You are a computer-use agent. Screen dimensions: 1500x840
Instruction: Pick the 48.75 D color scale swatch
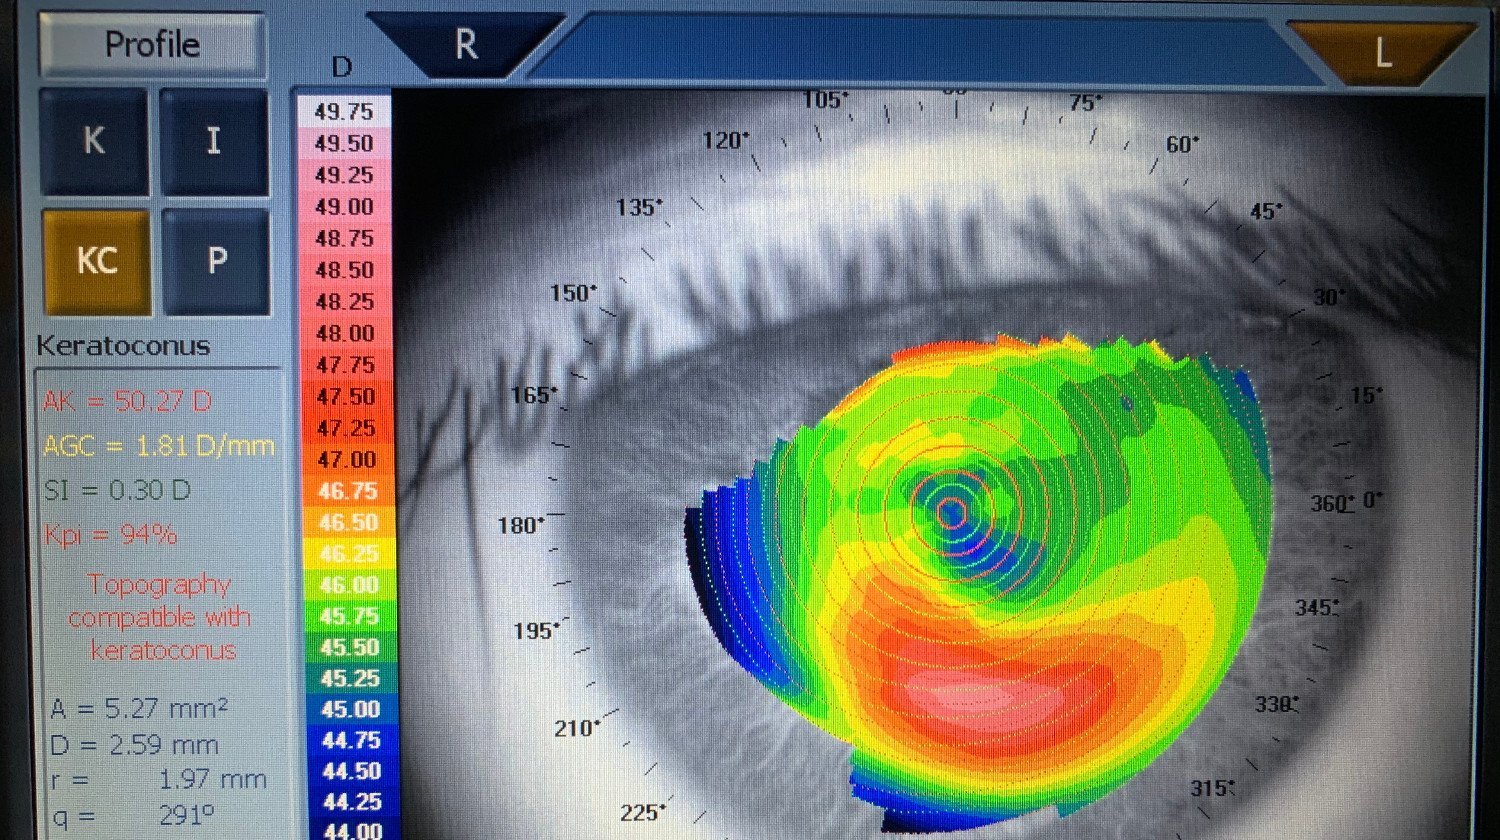coord(344,239)
